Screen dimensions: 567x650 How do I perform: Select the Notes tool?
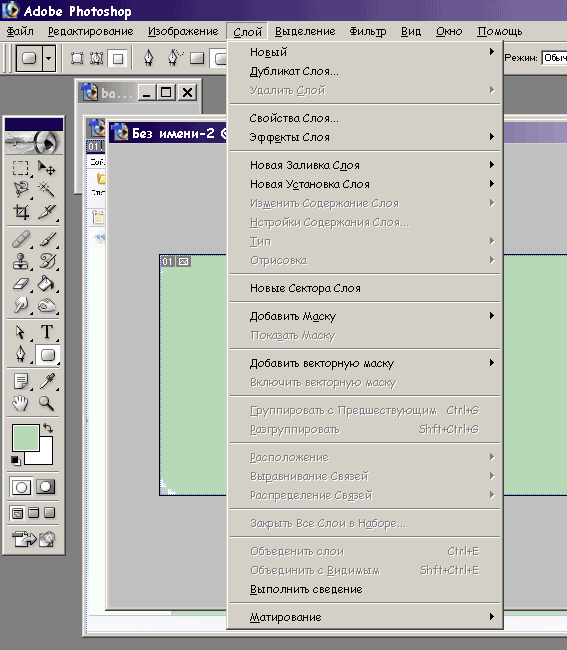(20, 381)
